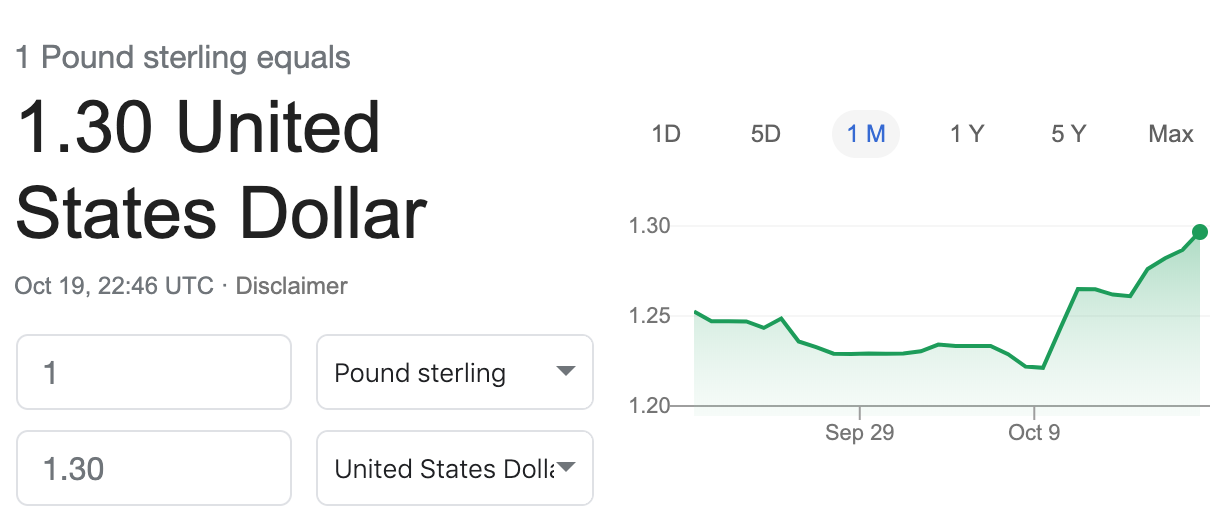The height and width of the screenshot is (518, 1232).
Task: Switch chart to 5 Y range
Action: click(x=1068, y=134)
